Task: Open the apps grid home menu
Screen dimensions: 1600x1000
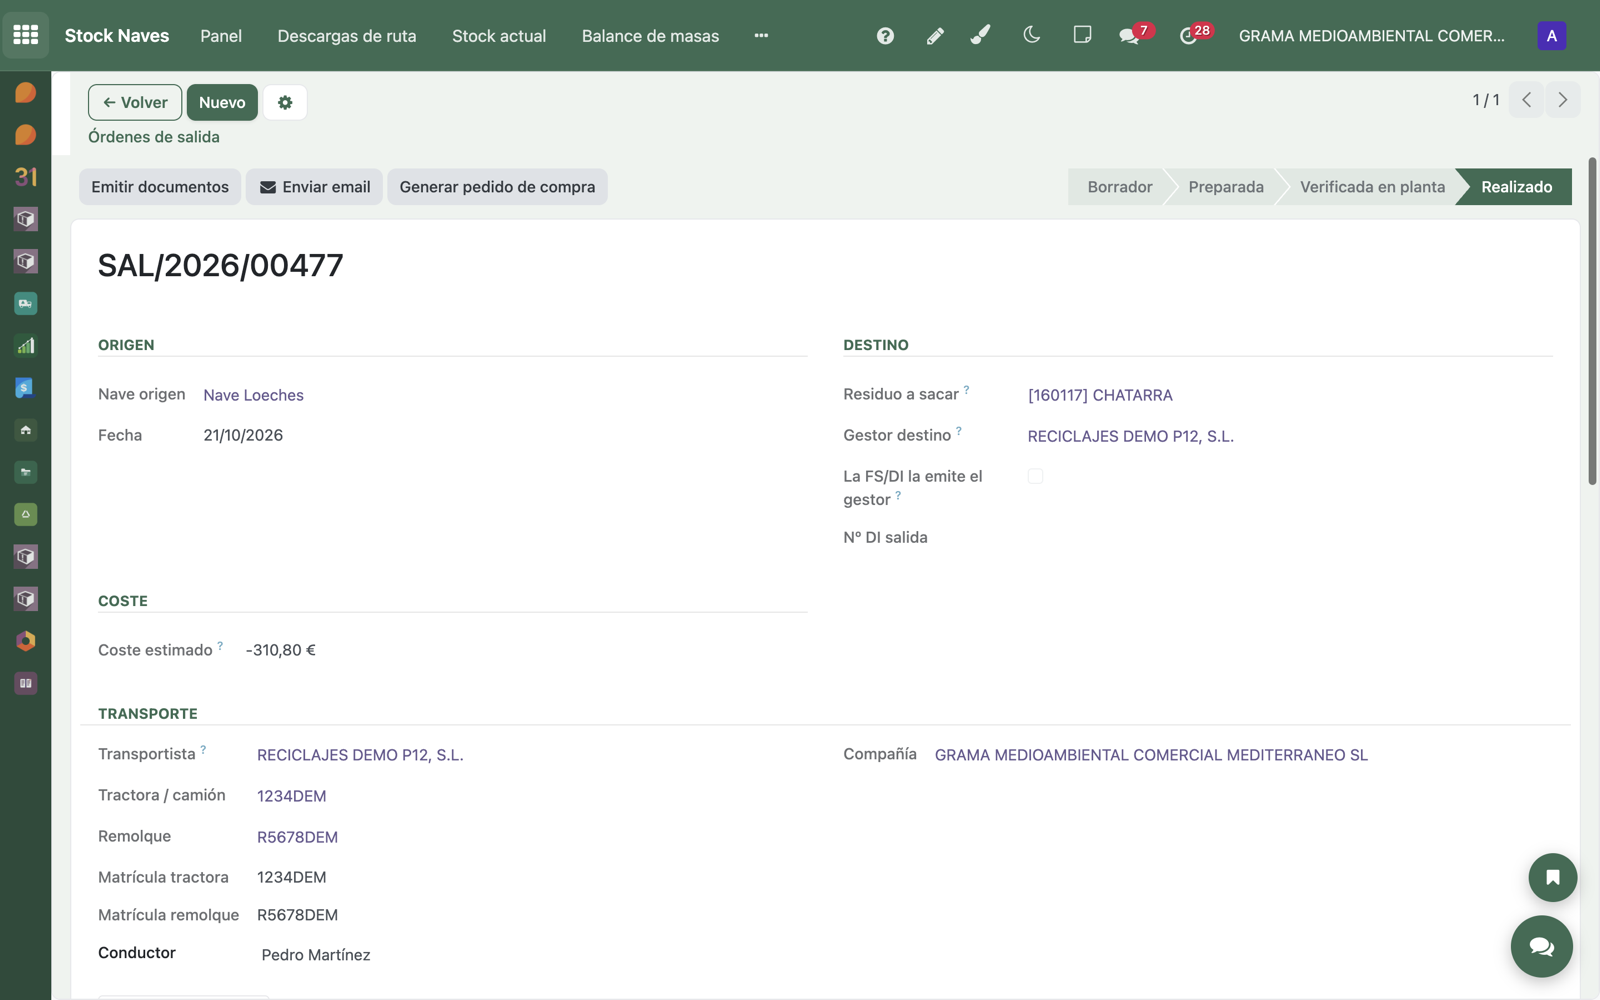Action: point(26,35)
